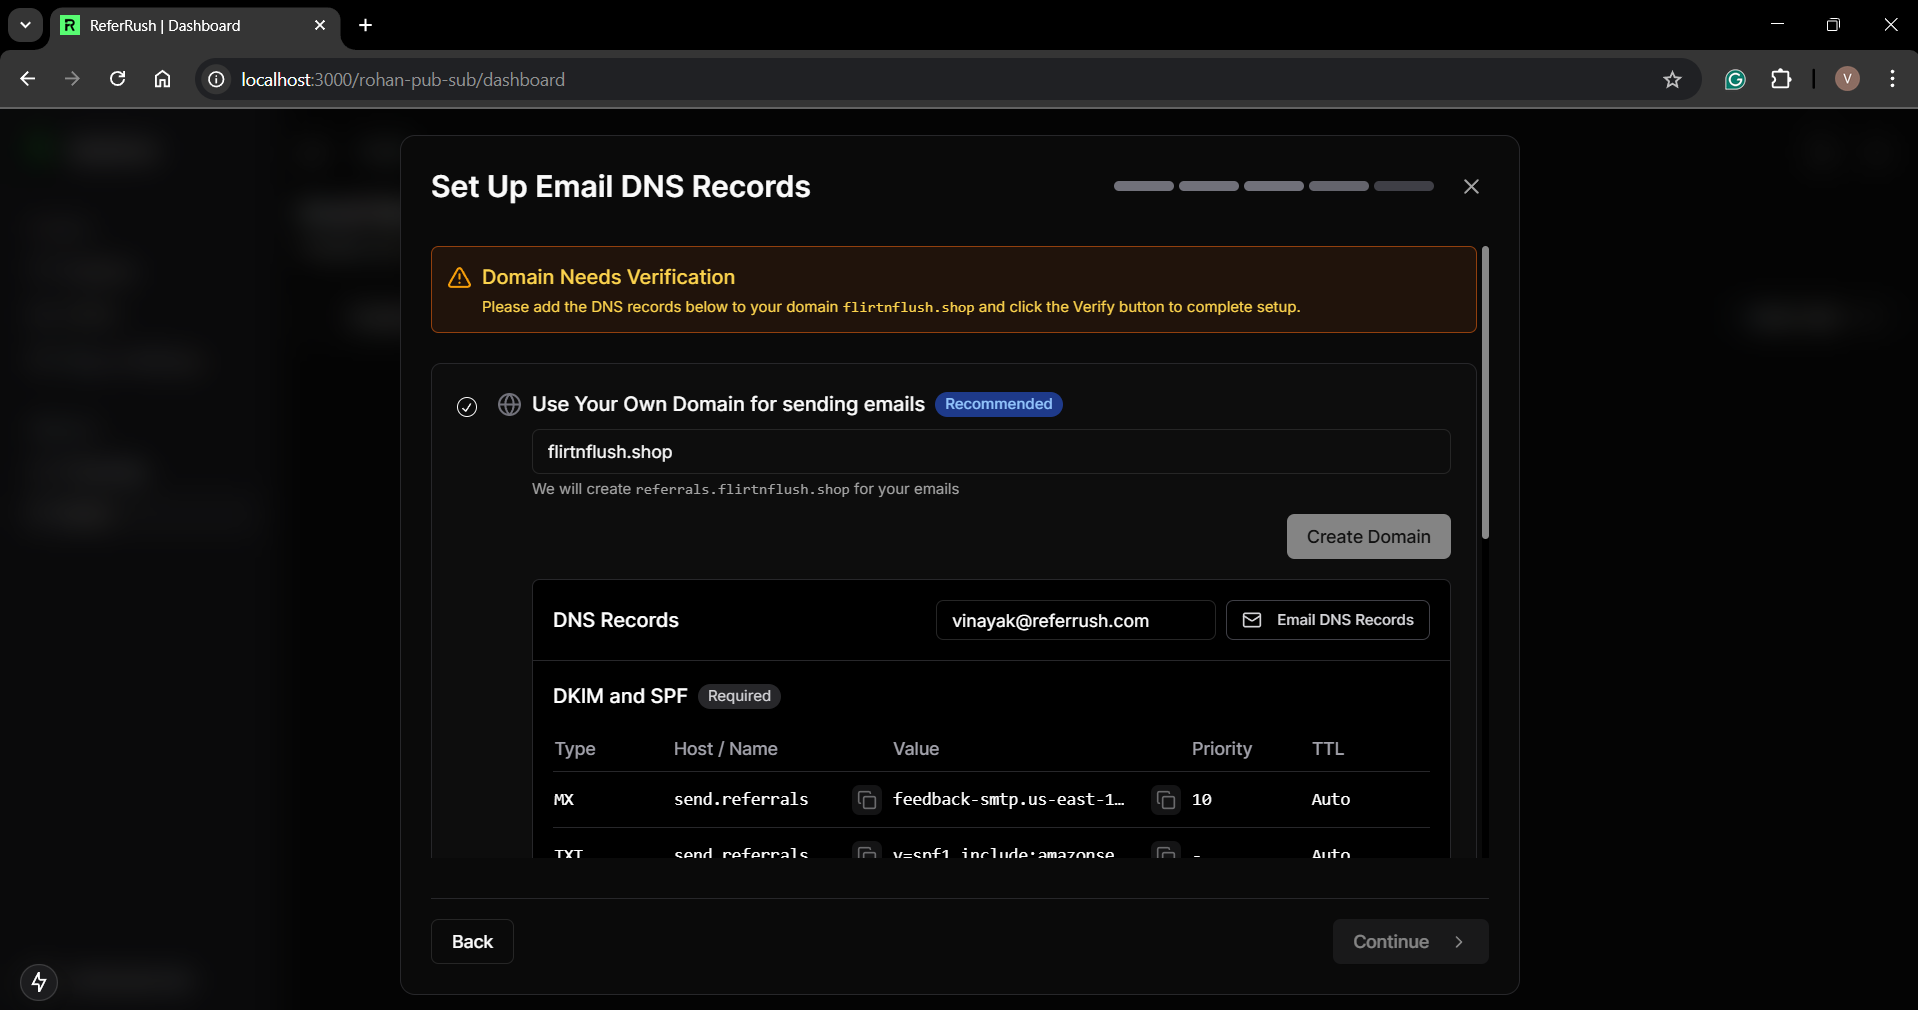Copy the MX row send.referrals host name
1918x1010 pixels.
point(867,800)
